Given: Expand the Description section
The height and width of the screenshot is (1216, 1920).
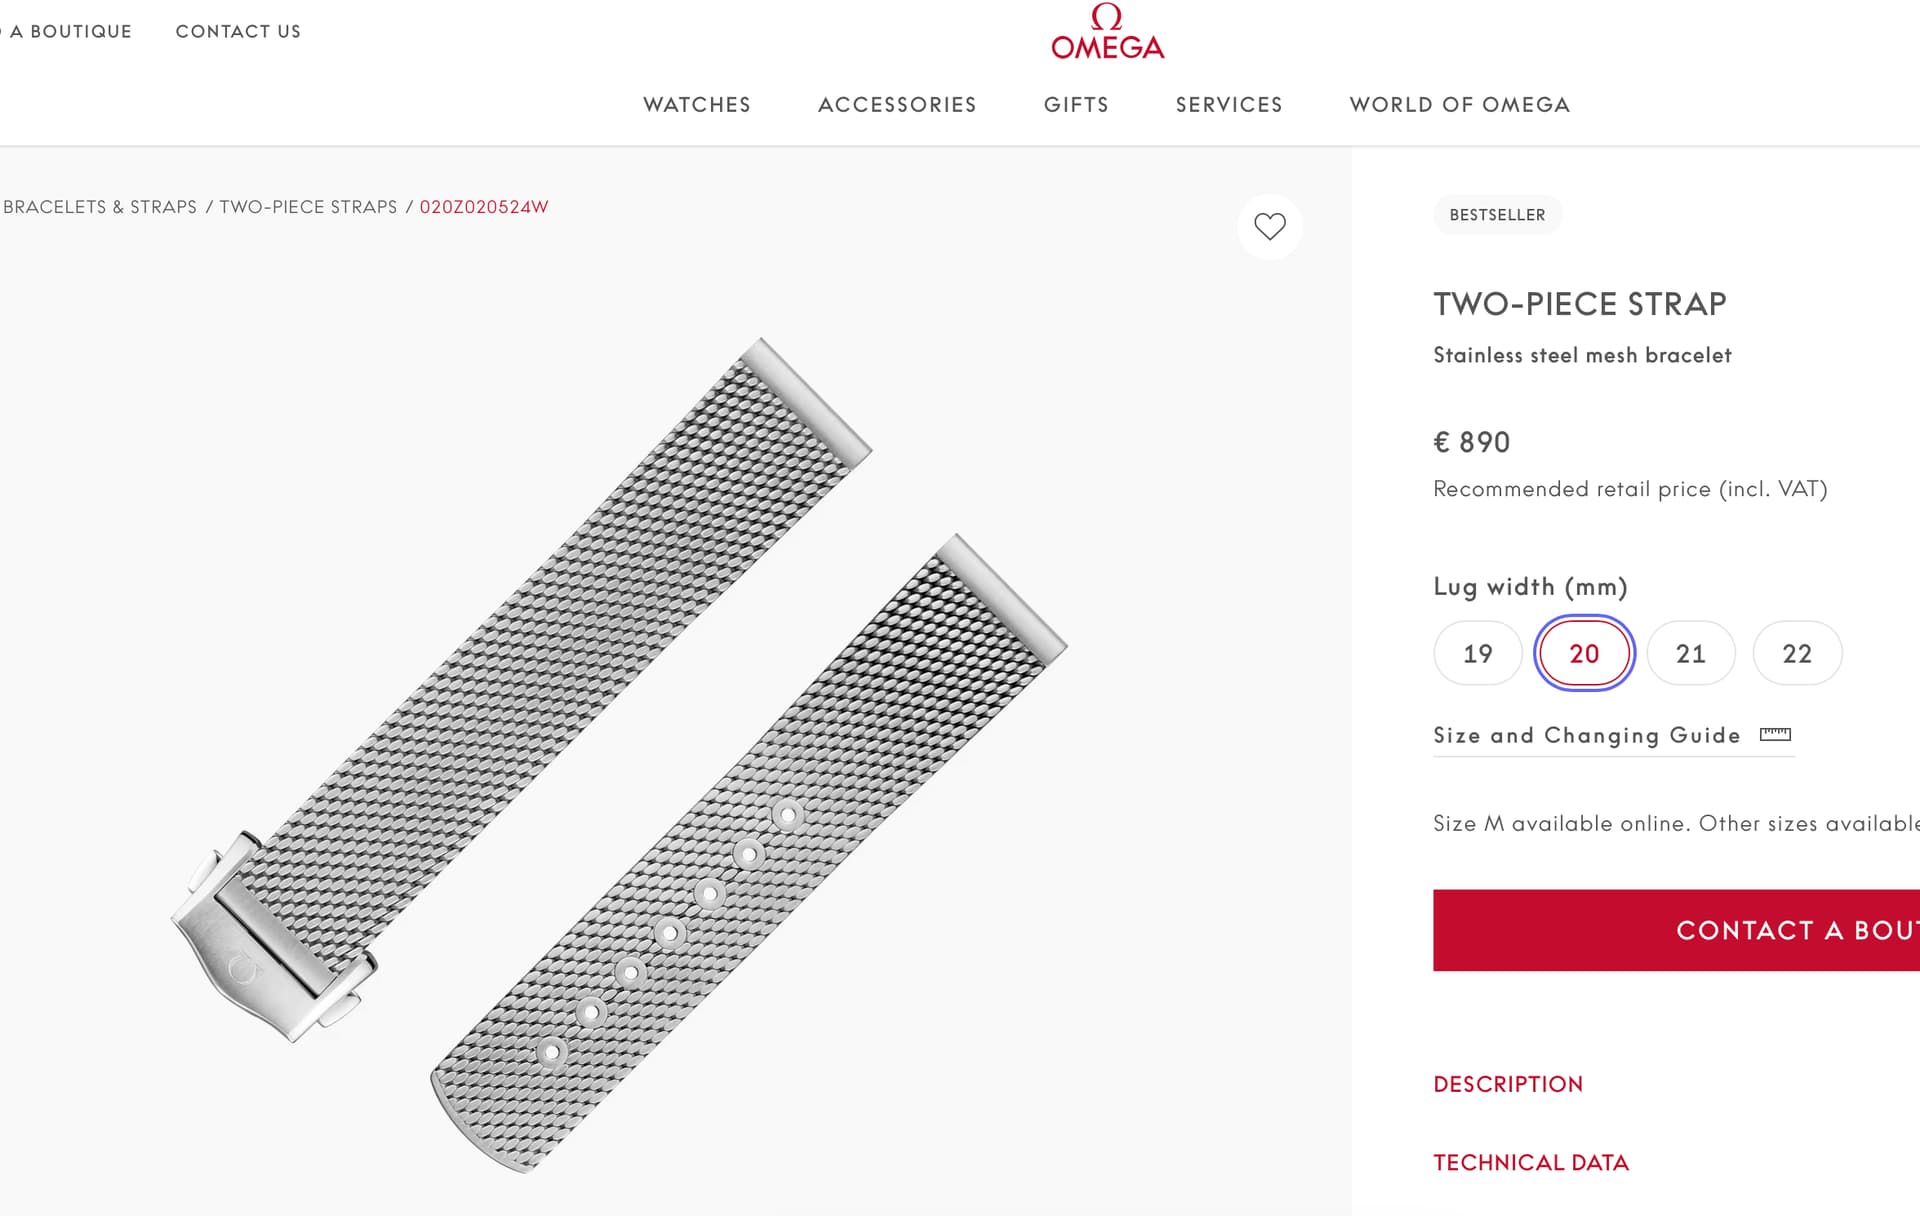Looking at the screenshot, I should click(x=1508, y=1084).
